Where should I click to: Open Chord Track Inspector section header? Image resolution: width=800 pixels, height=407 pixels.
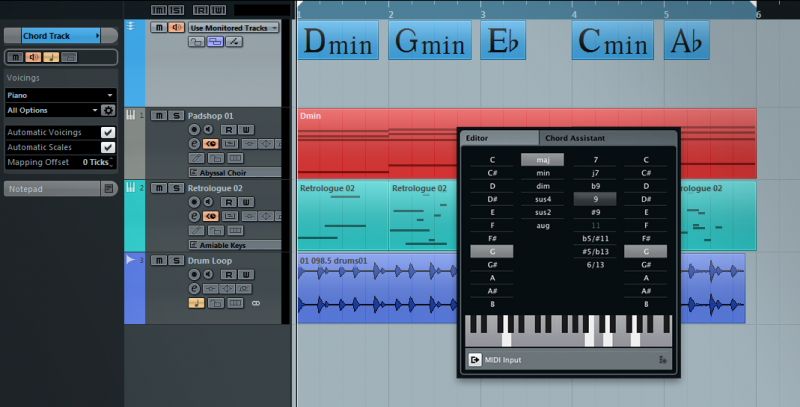pos(61,36)
